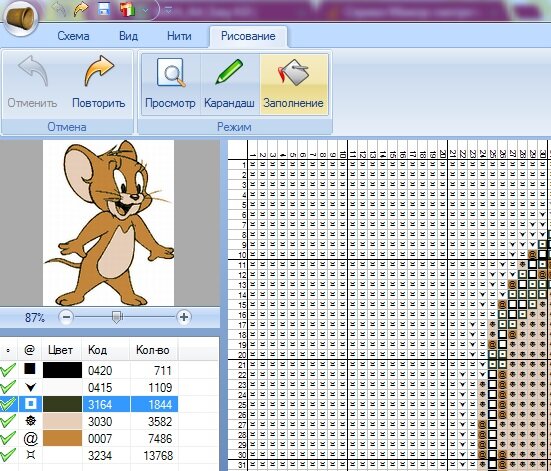Click the @ symbol column header
This screenshot has width=551, height=471.
[x=30, y=350]
